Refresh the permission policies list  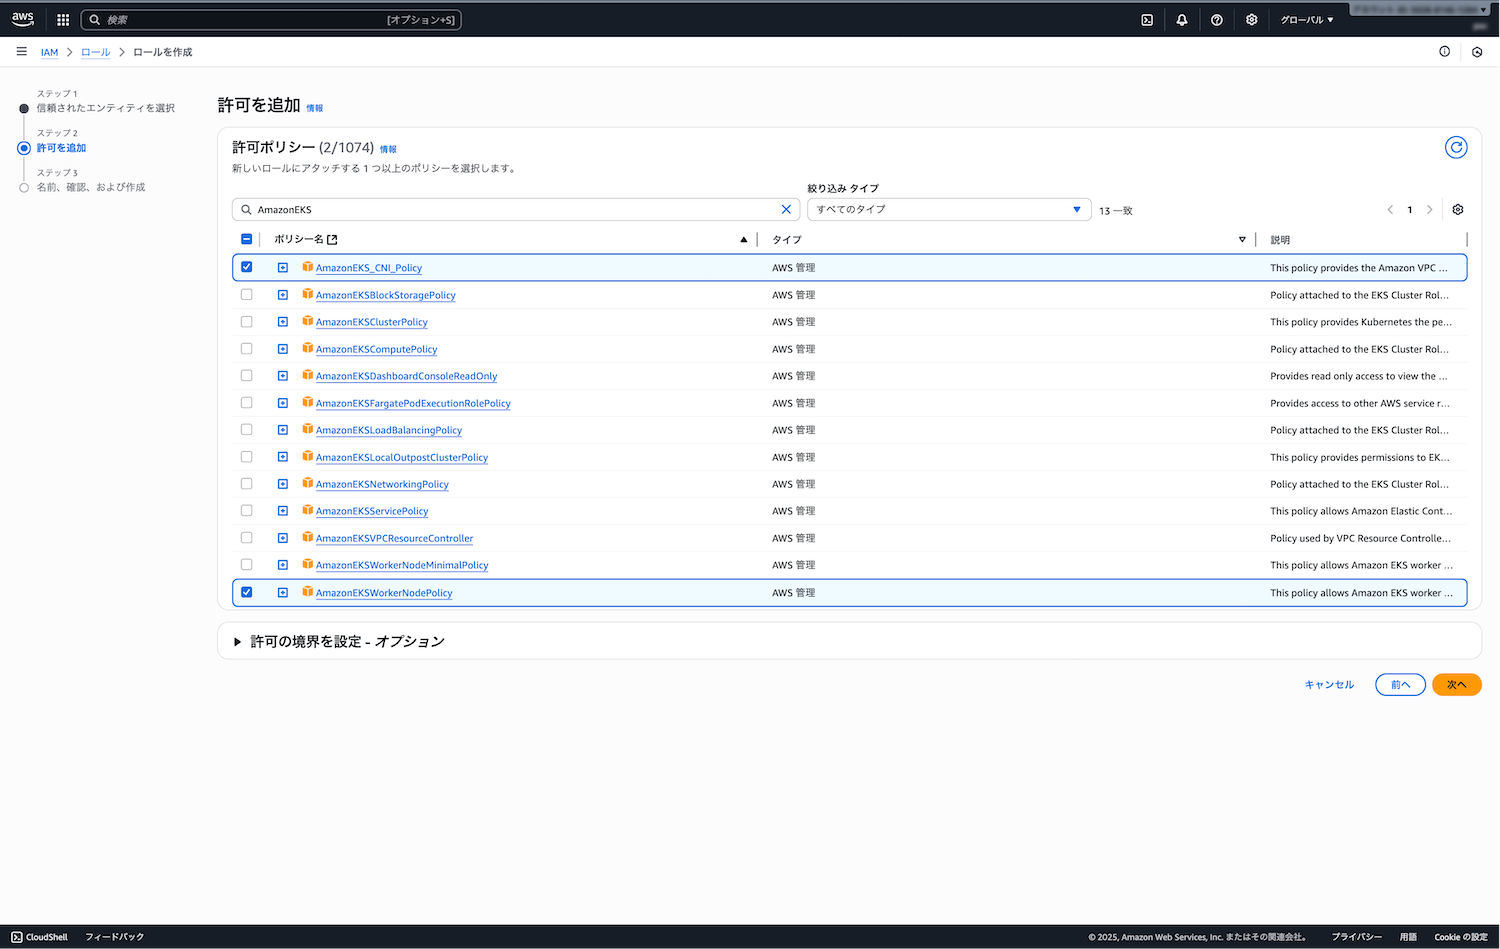1456,148
